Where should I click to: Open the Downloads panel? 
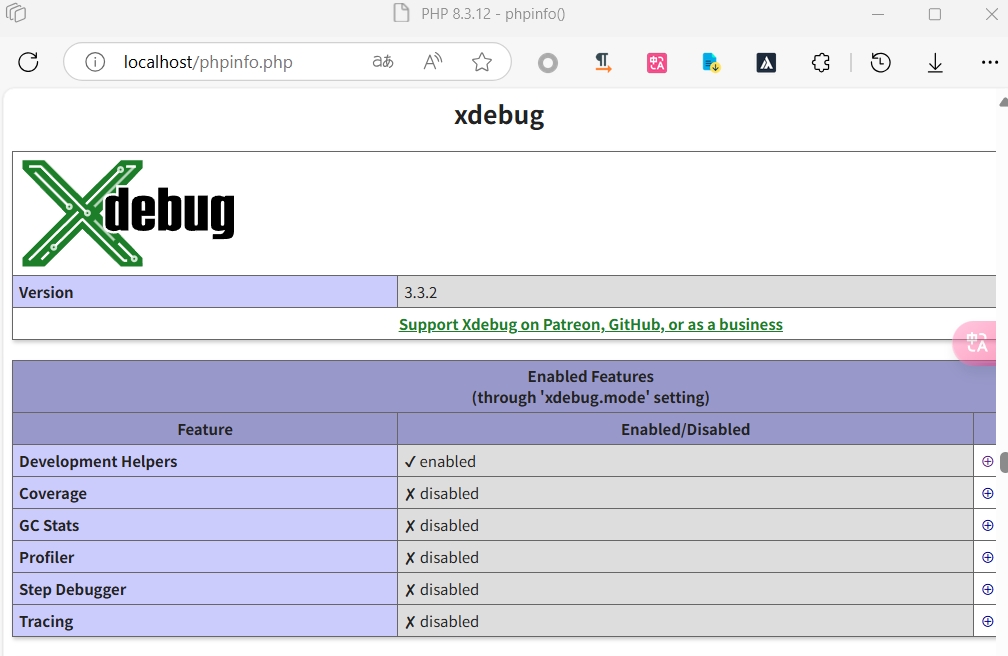pyautogui.click(x=935, y=62)
